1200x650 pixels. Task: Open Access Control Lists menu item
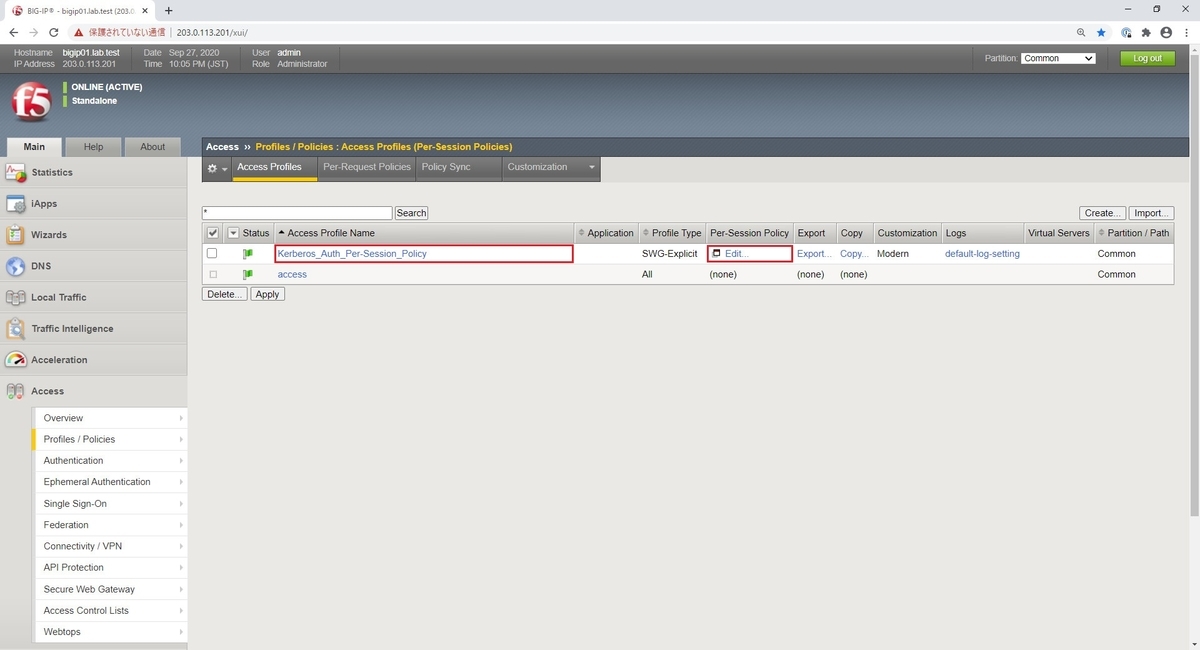pos(110,610)
